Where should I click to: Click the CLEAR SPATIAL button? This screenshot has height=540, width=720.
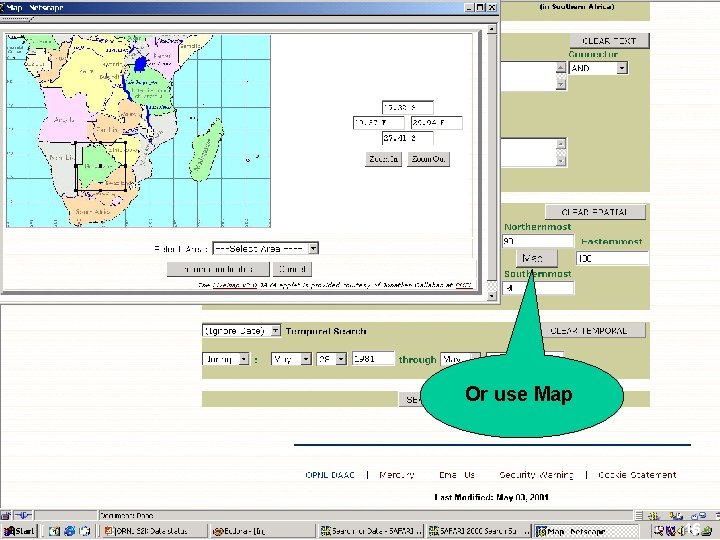[595, 212]
